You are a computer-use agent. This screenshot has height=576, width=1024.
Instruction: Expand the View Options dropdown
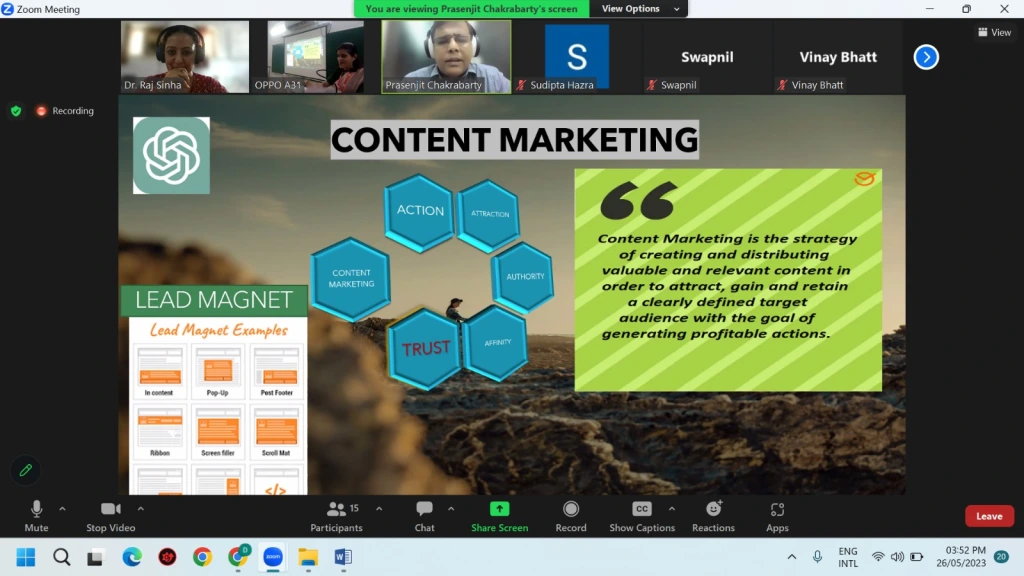(638, 9)
